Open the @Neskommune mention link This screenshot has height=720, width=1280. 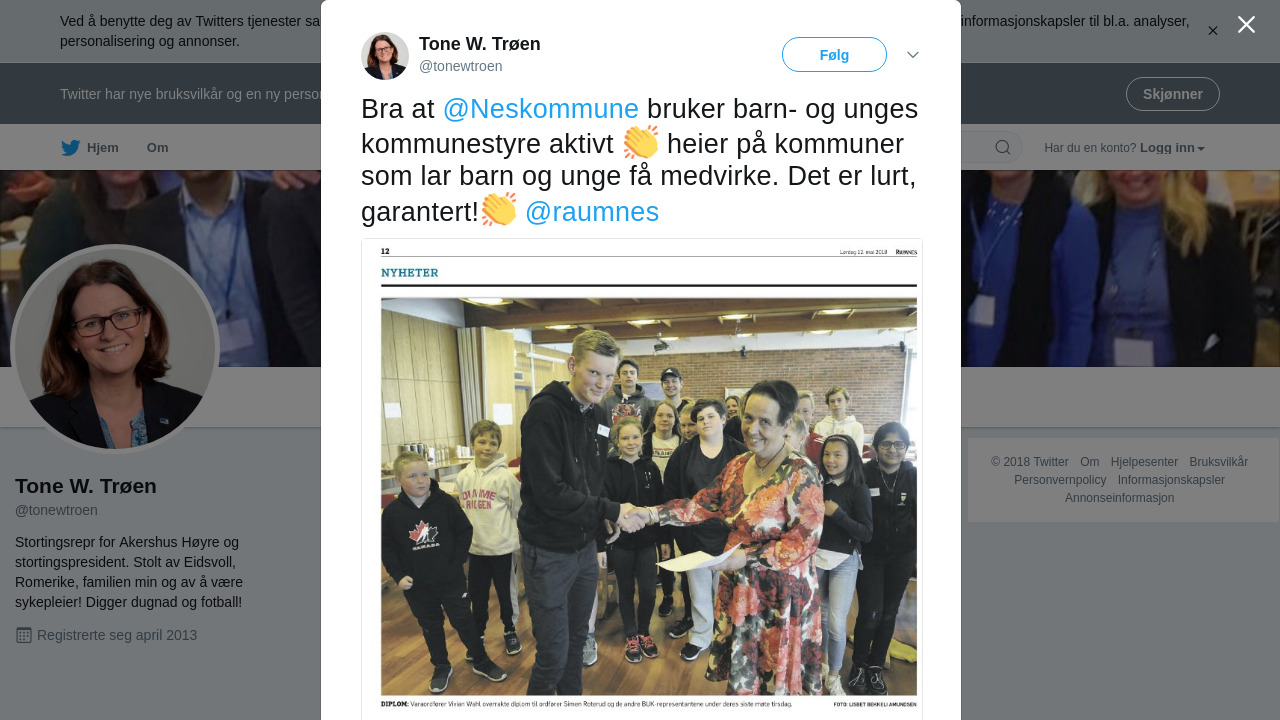coord(540,109)
